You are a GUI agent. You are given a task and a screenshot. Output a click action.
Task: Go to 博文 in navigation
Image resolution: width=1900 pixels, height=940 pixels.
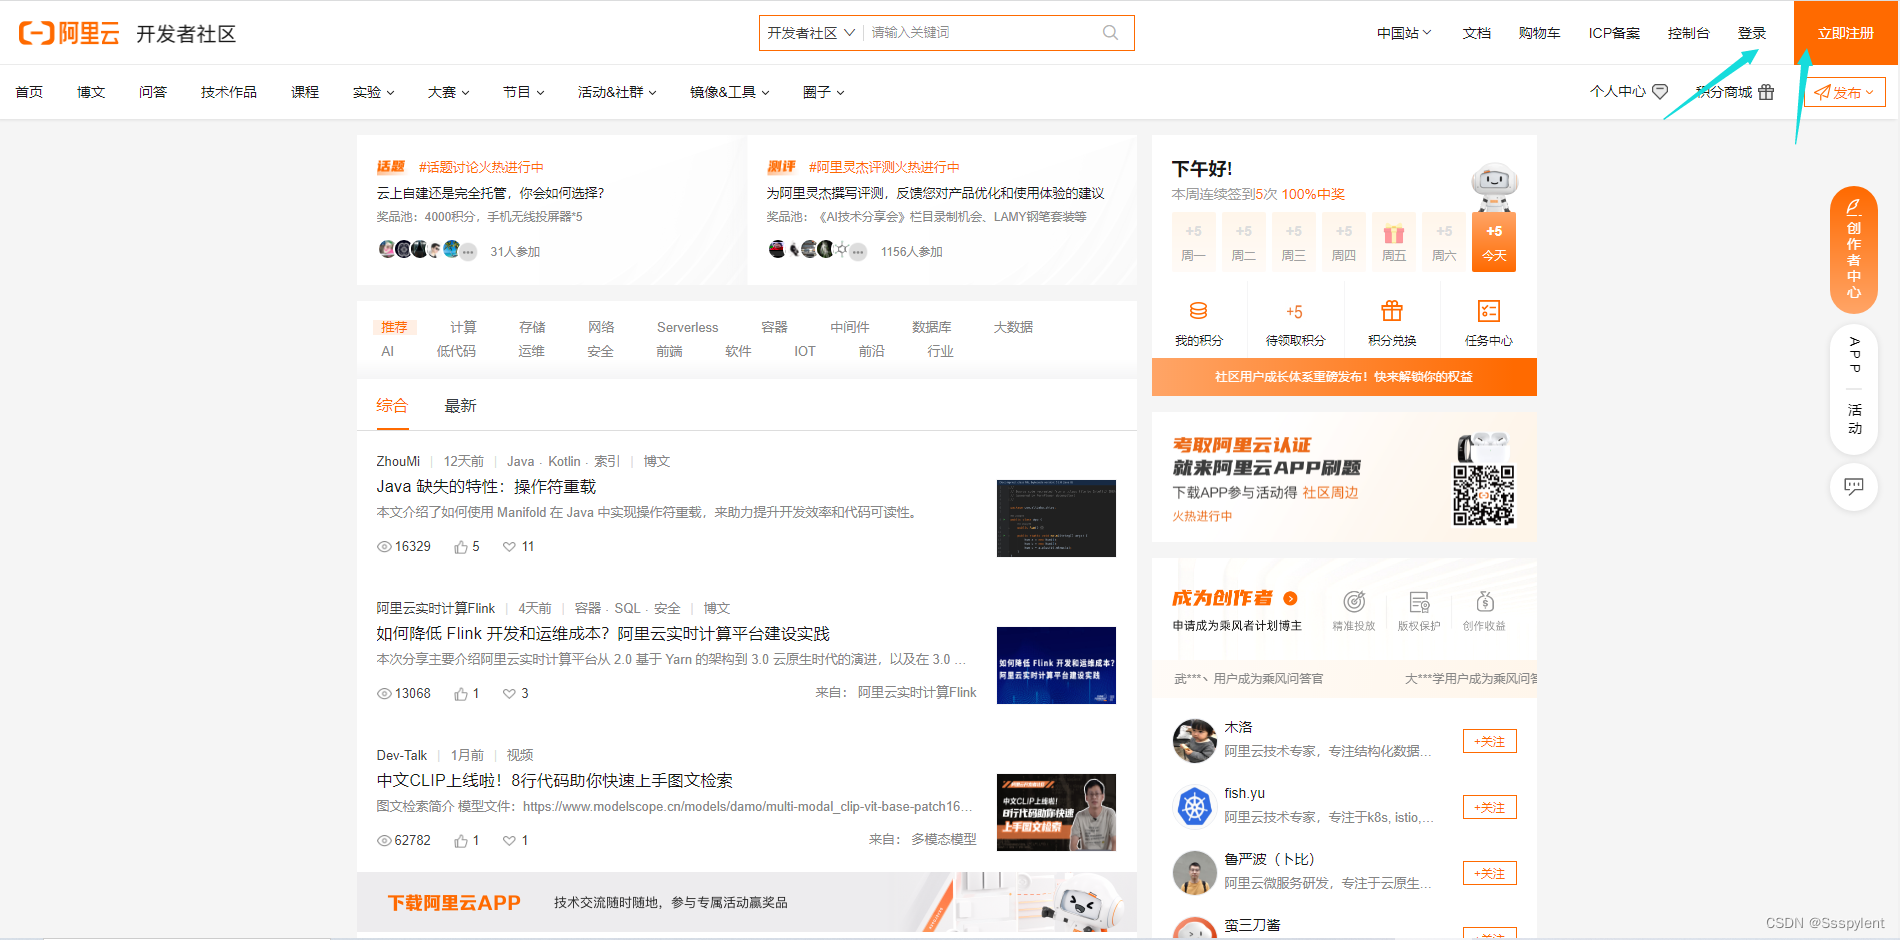(x=91, y=92)
